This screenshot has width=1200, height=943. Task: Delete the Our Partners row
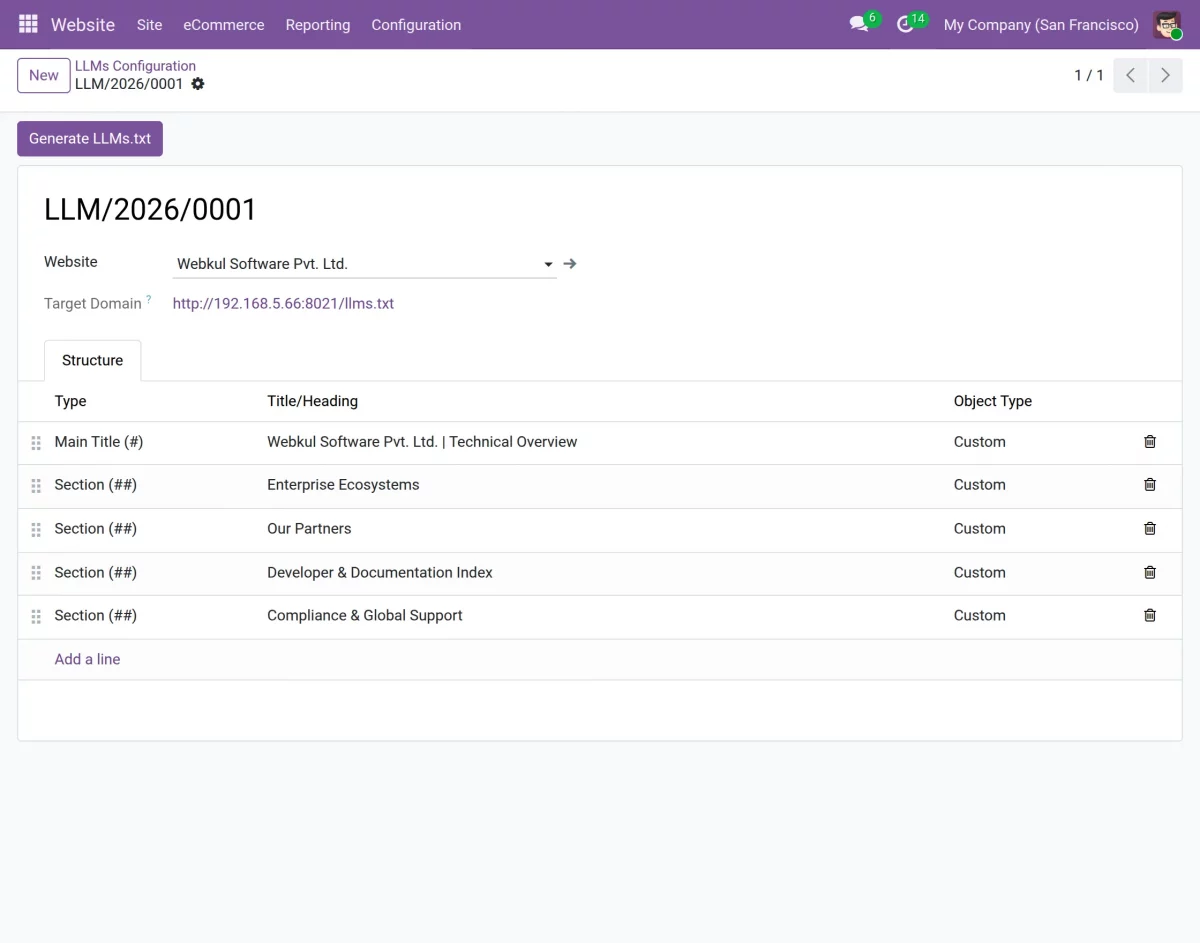tap(1150, 528)
